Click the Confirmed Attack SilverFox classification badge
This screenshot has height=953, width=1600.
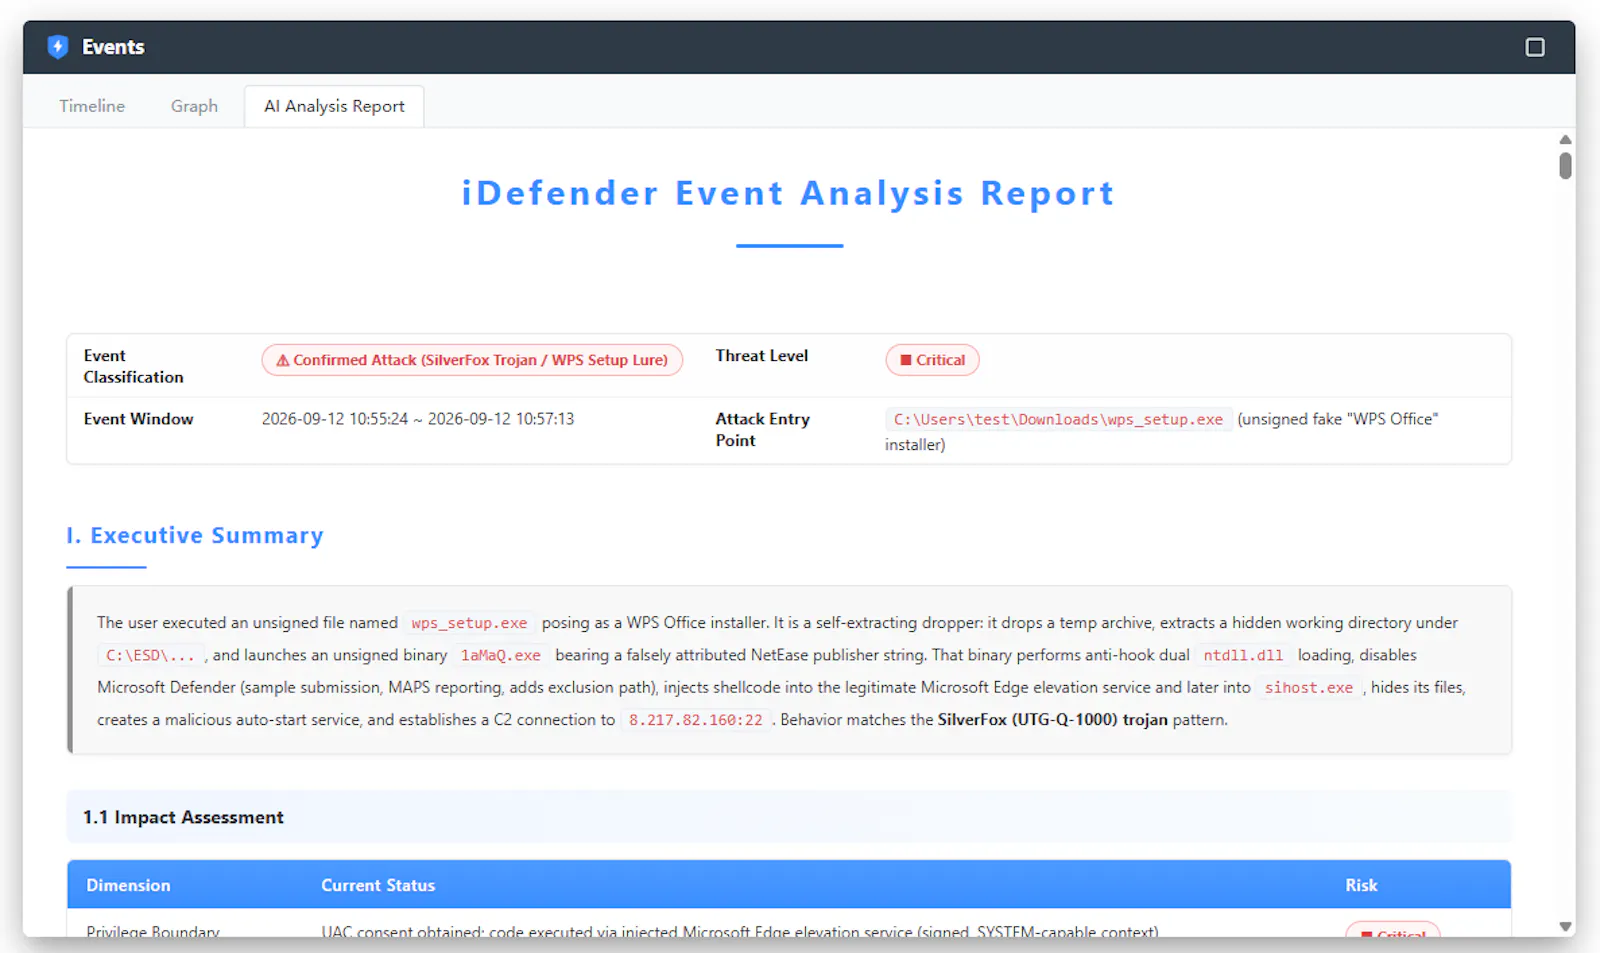coord(472,360)
